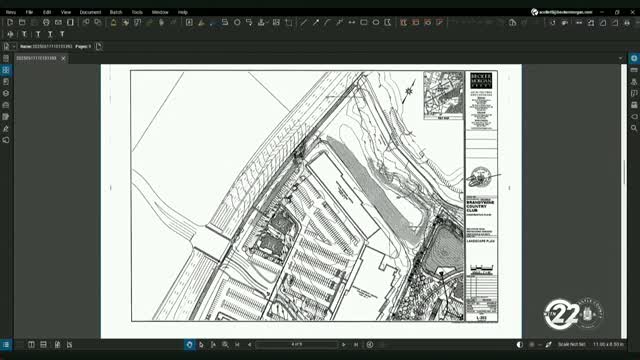640x360 pixels.
Task: Select the Dimension line tool
Action: [351, 22]
